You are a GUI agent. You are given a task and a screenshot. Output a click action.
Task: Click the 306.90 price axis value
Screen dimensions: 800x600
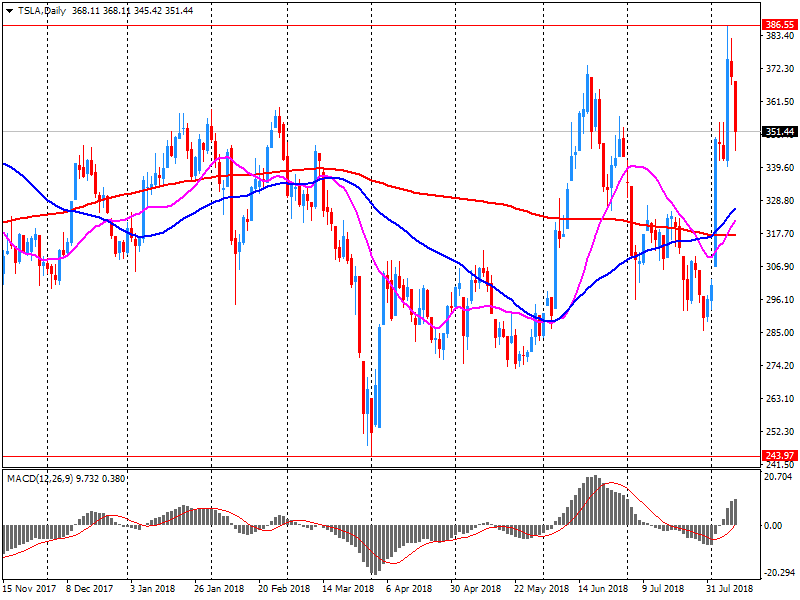tap(780, 266)
